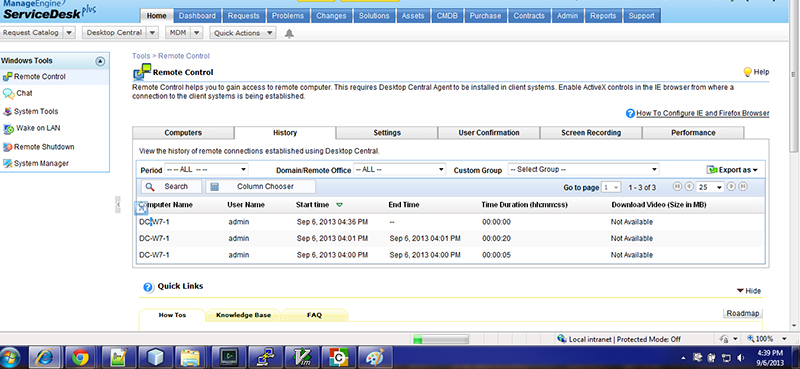
Task: Open Domain/Remote Office dropdown
Action: (399, 169)
